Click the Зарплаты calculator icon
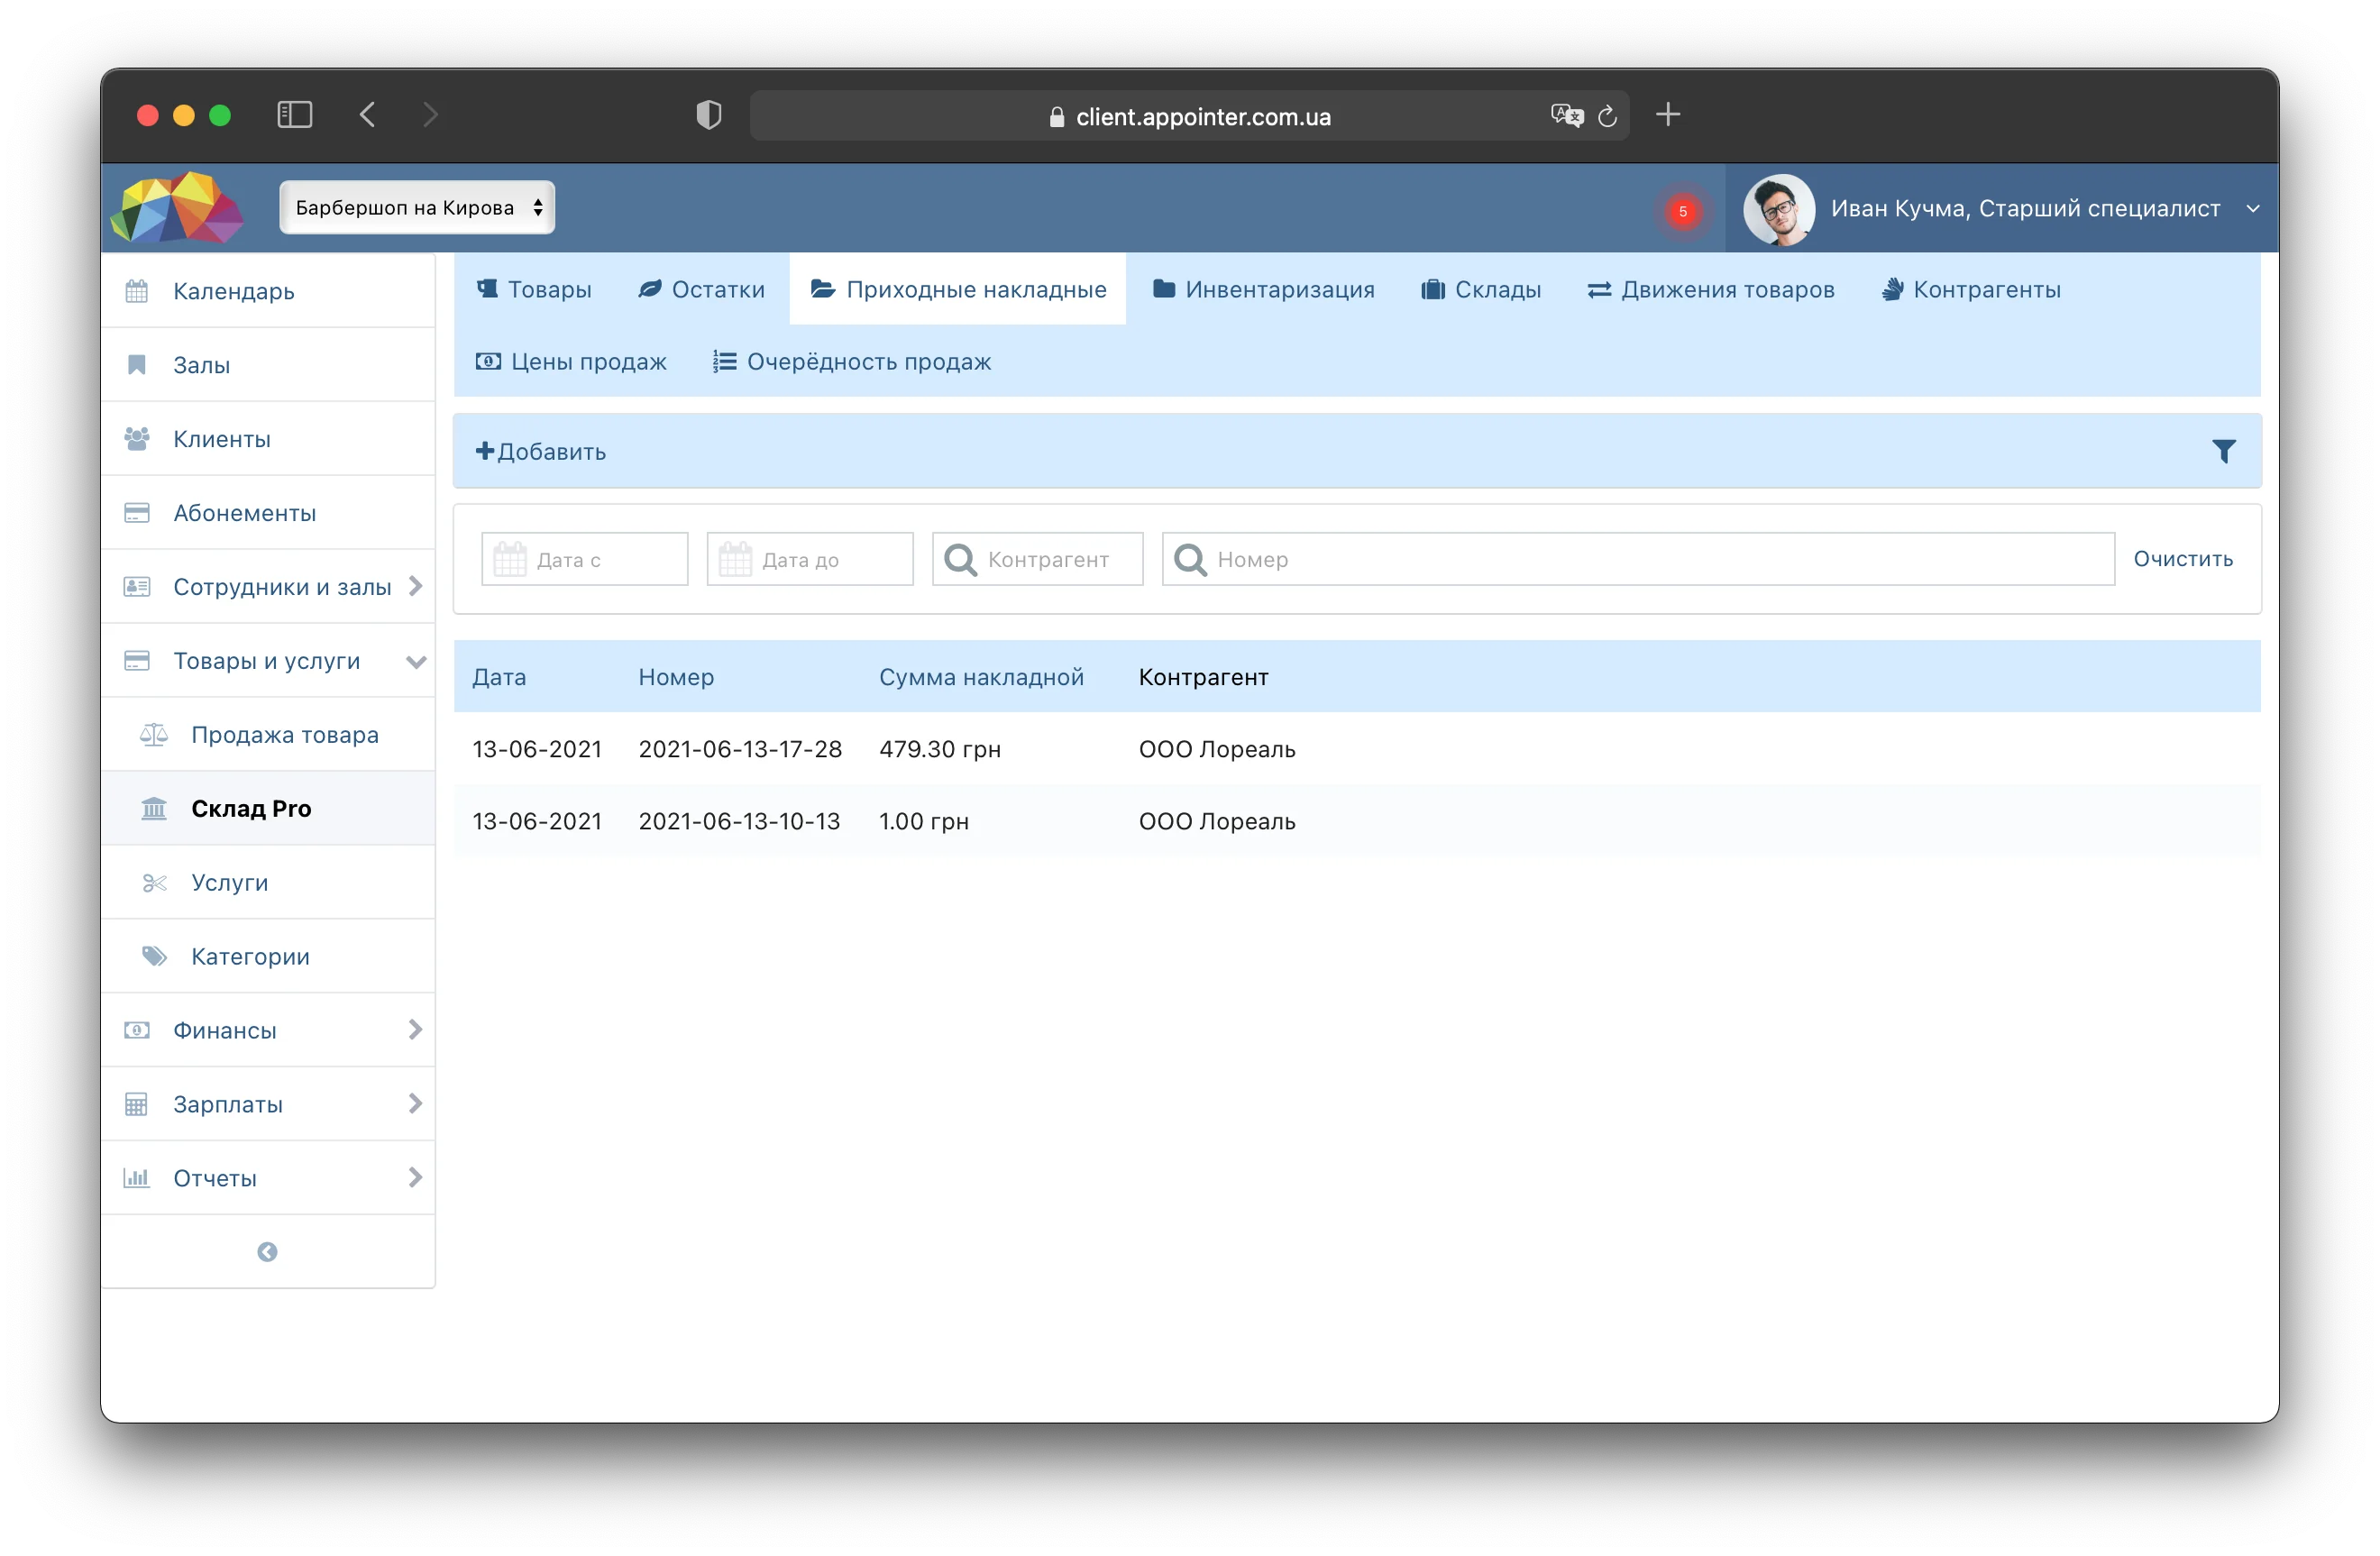 (x=137, y=1104)
